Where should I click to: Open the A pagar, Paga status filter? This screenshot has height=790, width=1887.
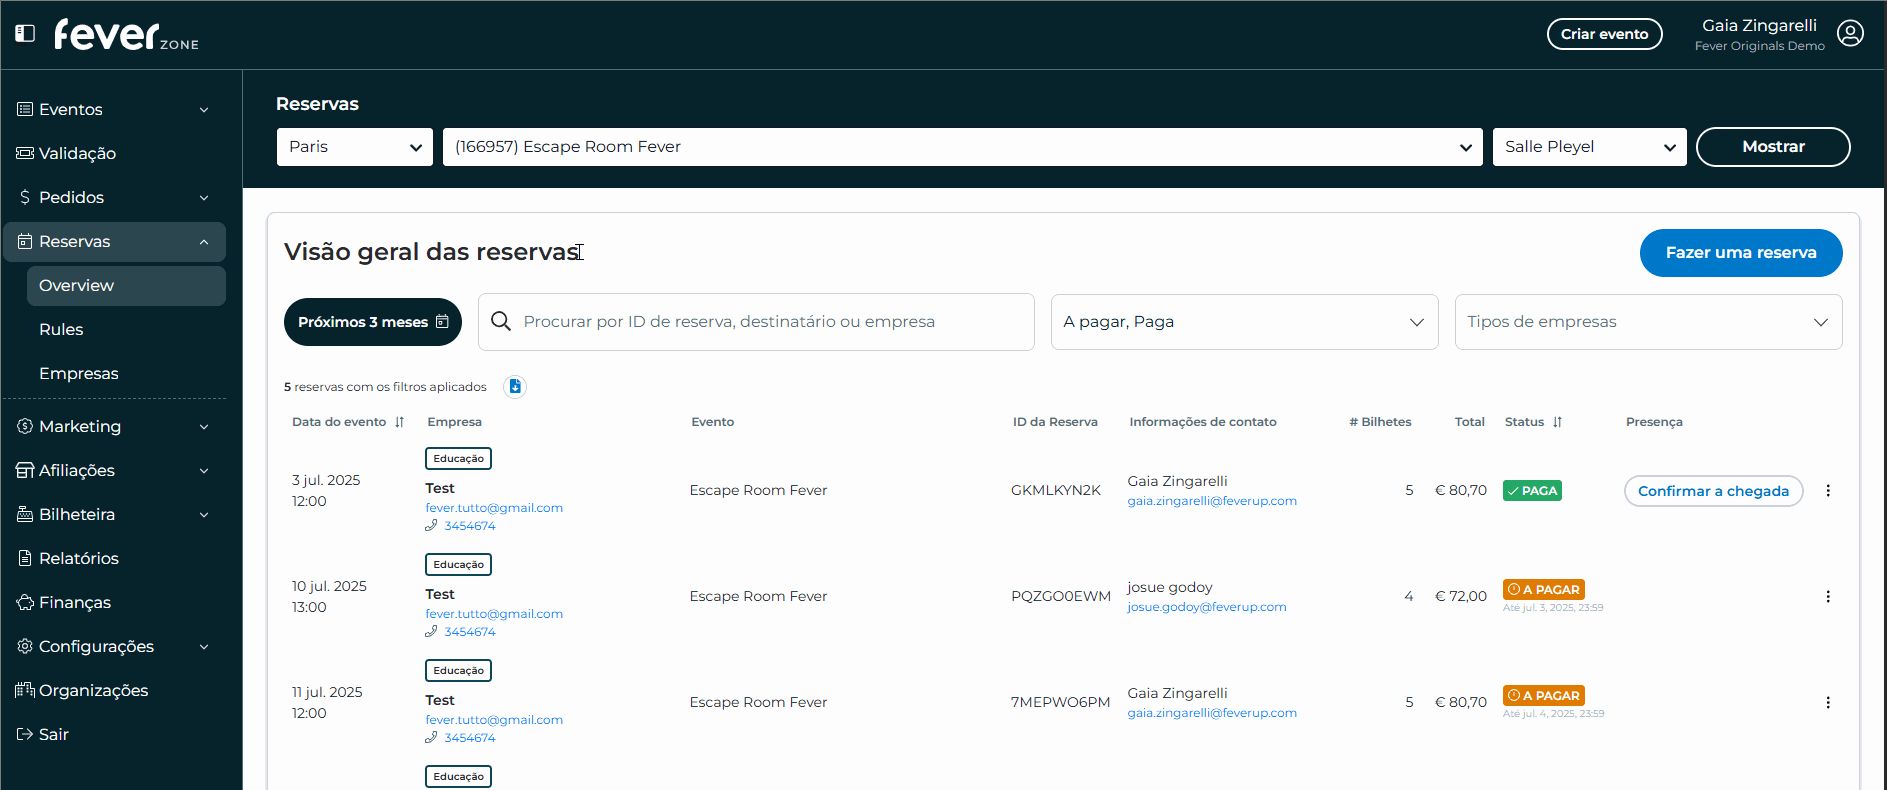tap(1245, 322)
